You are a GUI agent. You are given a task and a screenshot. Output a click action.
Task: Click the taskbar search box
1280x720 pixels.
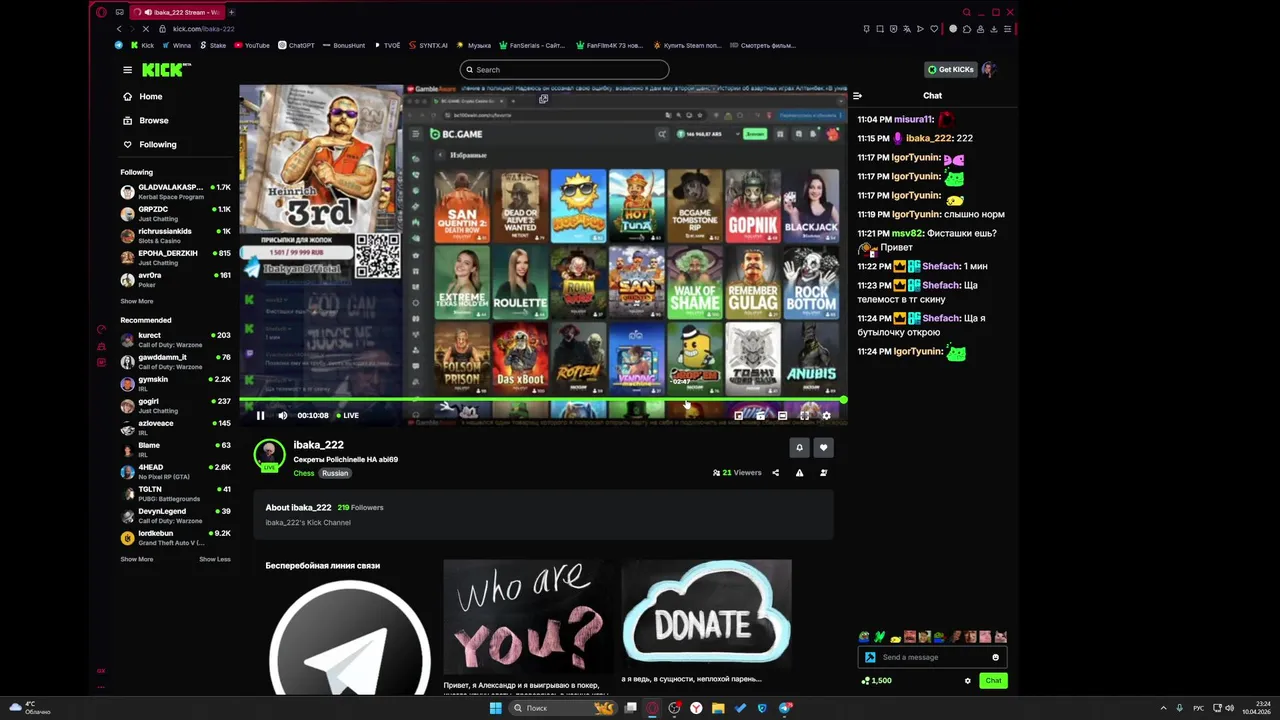tap(562, 708)
